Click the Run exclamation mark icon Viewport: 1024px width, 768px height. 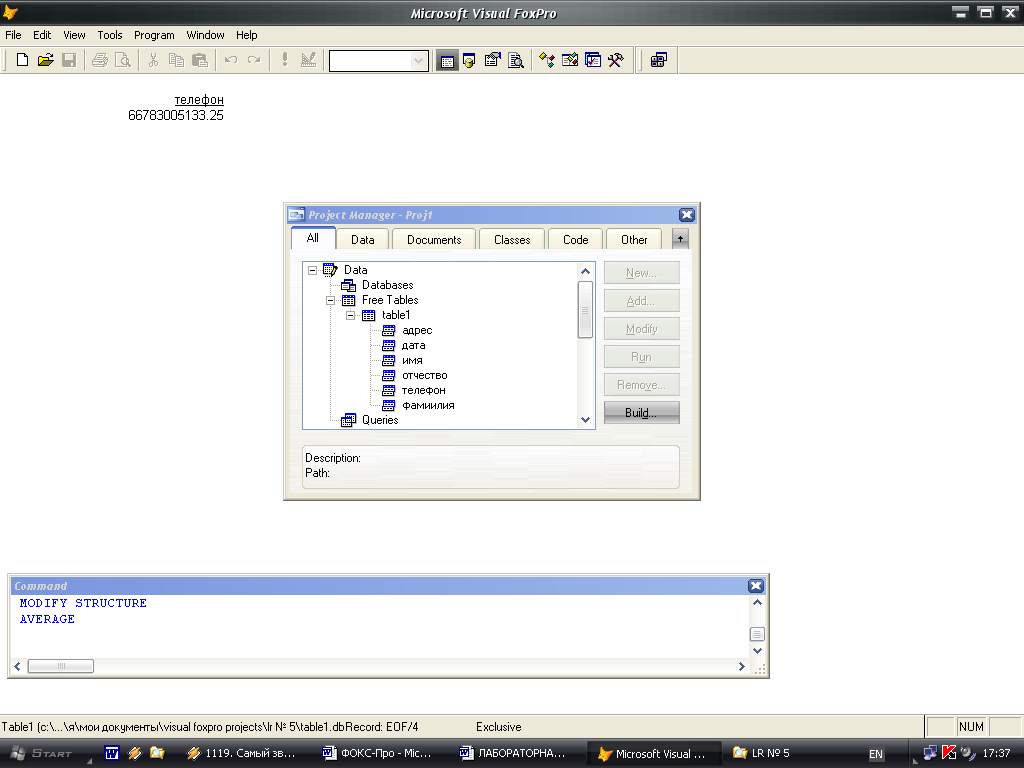click(x=285, y=60)
